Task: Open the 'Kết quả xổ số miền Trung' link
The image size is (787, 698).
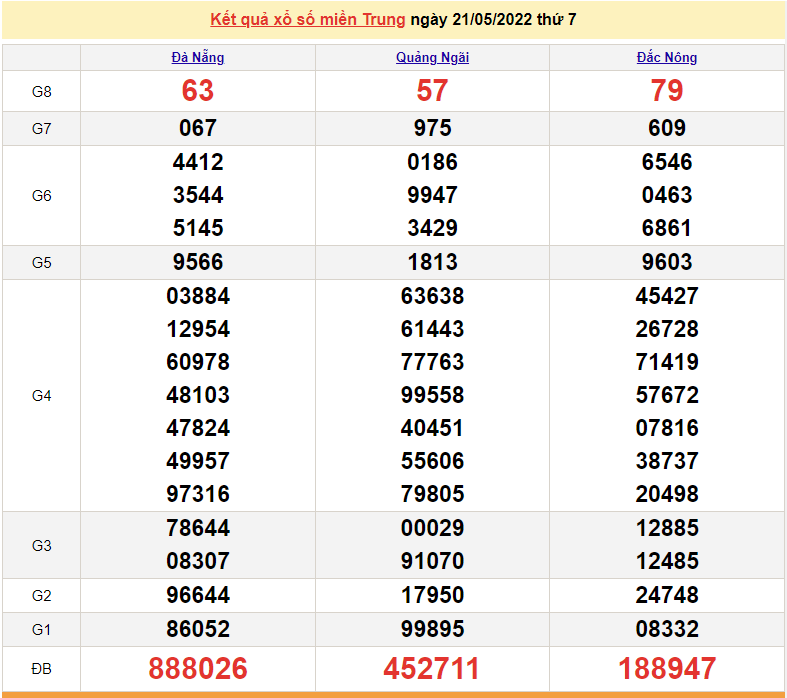Action: [308, 20]
